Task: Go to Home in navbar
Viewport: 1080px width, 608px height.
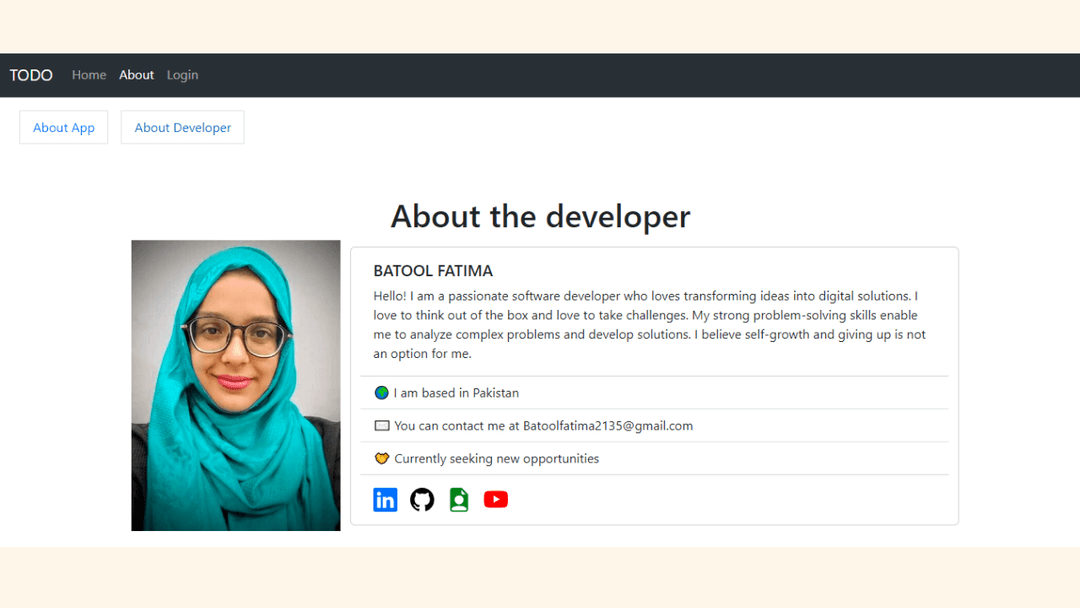Action: pyautogui.click(x=89, y=75)
